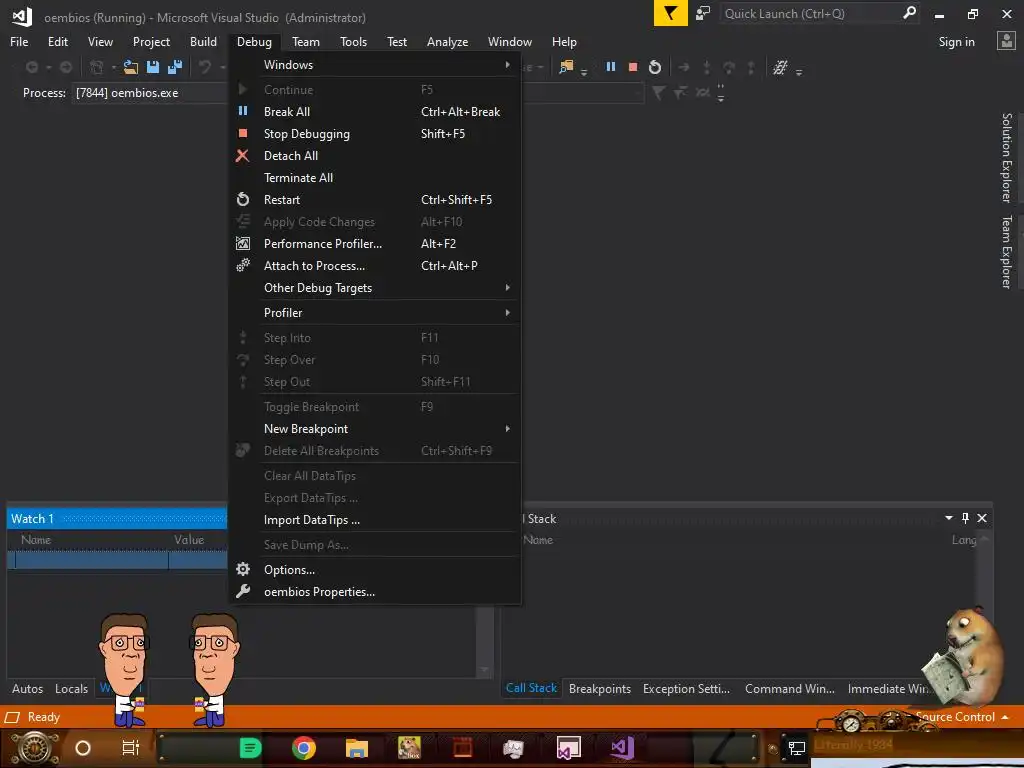Open Call Stack window position dropdown arrow
The image size is (1024, 768).
[x=949, y=518]
